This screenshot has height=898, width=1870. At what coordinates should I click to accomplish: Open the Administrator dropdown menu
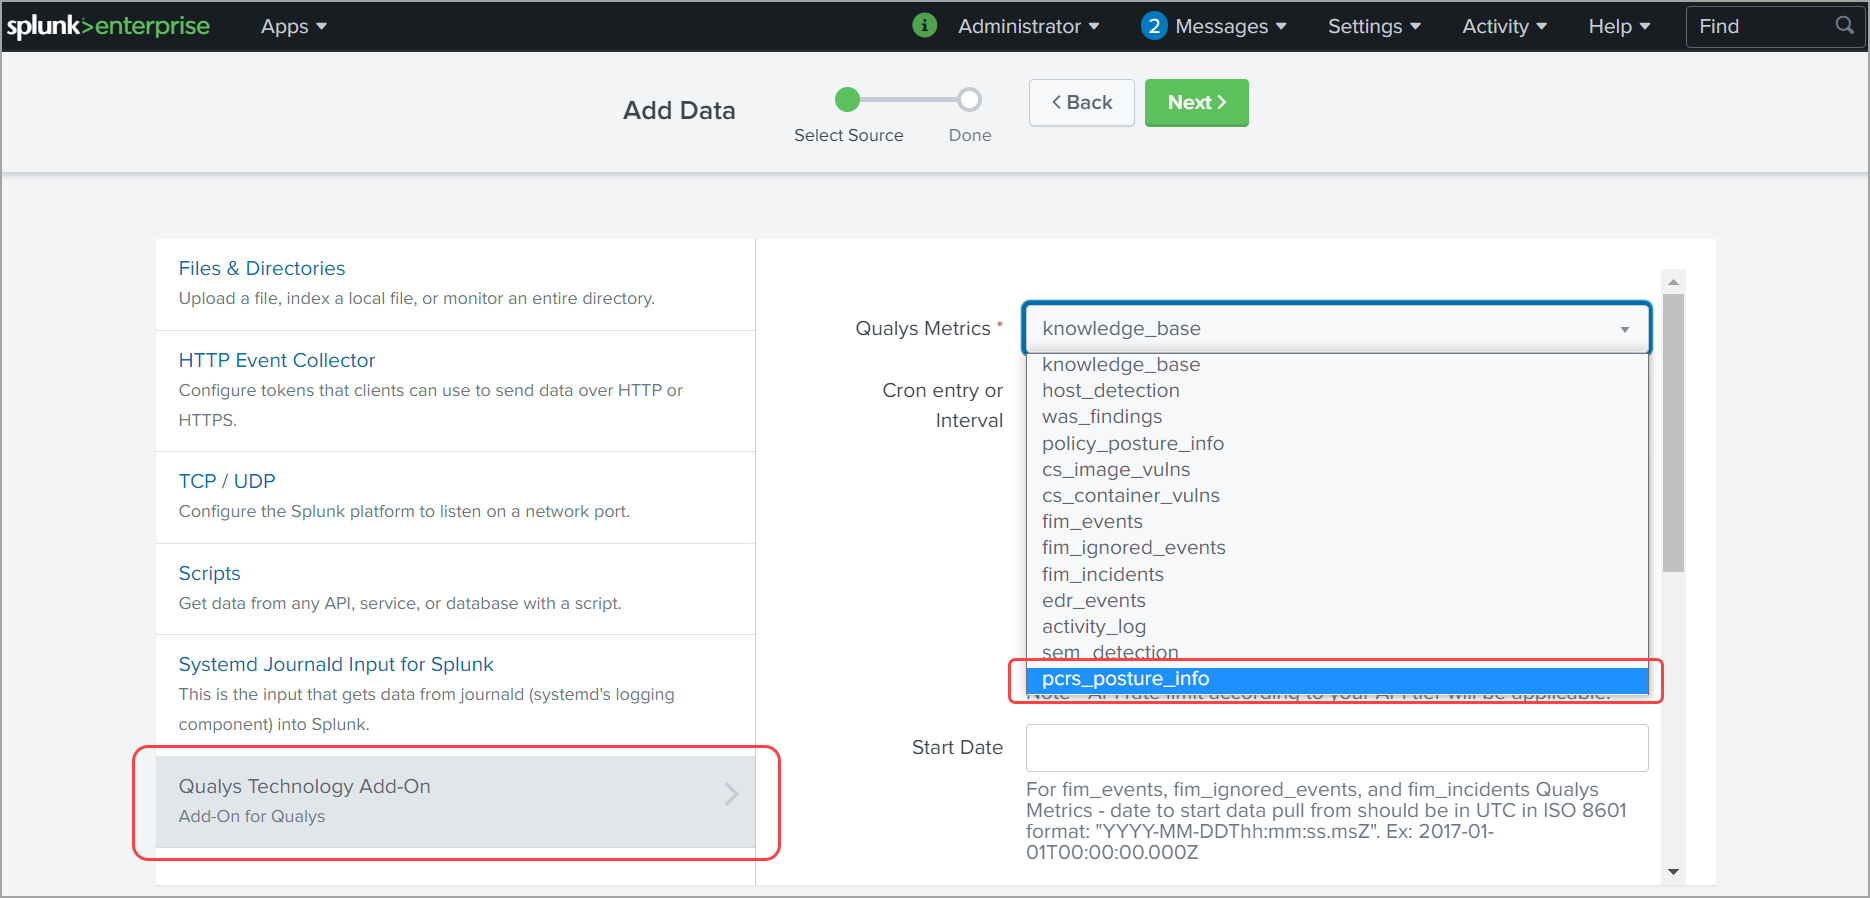click(1028, 27)
